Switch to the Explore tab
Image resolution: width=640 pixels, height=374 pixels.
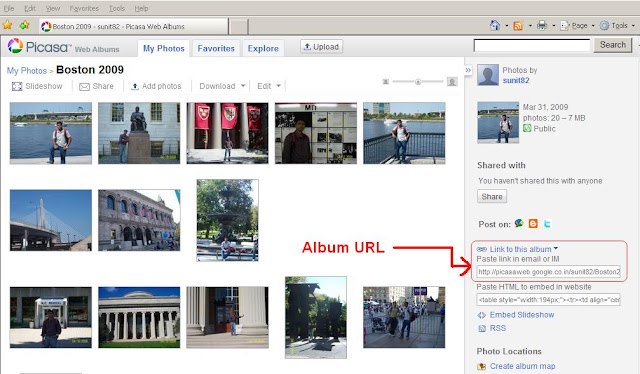pos(263,48)
